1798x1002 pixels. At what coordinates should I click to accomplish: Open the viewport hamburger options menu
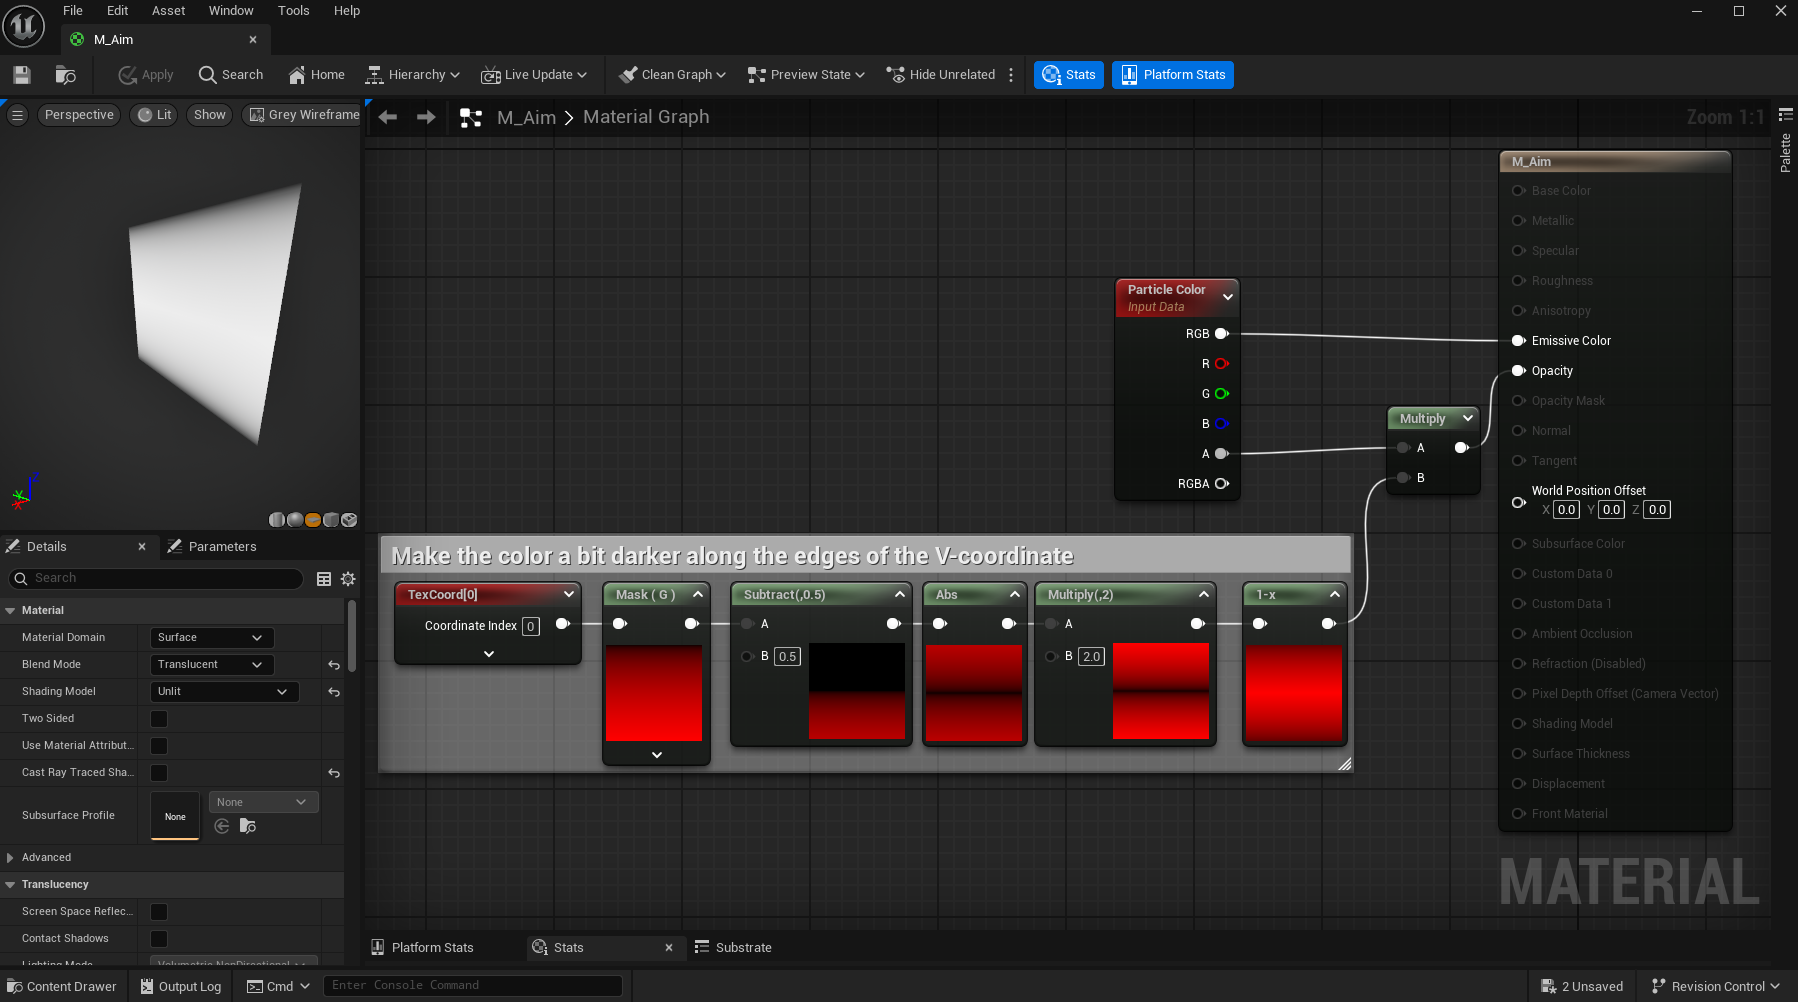coord(17,115)
